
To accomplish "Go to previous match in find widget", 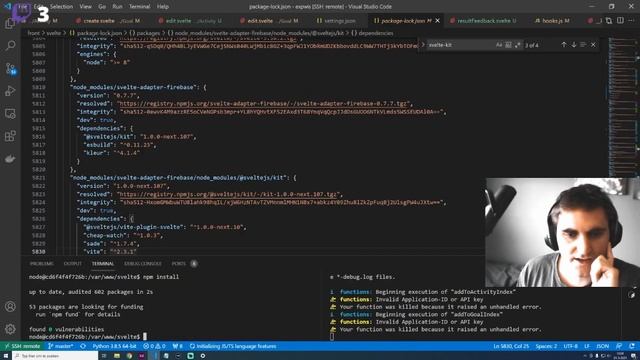I will click(x=564, y=44).
